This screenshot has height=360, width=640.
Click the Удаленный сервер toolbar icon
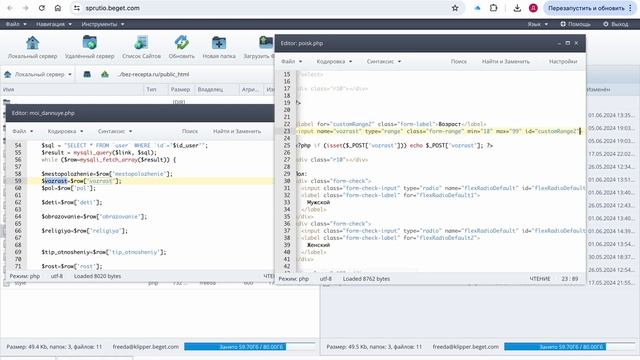pos(89,47)
